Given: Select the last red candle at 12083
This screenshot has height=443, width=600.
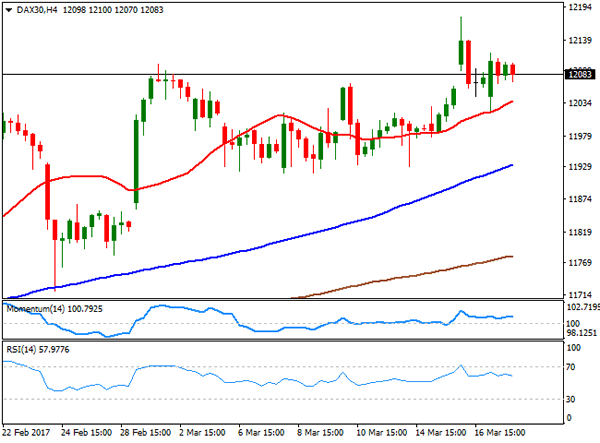Looking at the screenshot, I should 513,70.
